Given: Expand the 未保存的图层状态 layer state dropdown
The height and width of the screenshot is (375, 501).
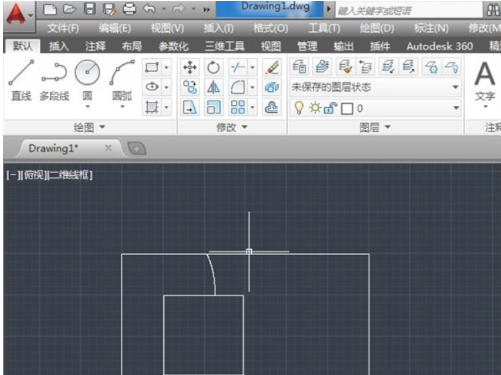Looking at the screenshot, I should tap(455, 87).
